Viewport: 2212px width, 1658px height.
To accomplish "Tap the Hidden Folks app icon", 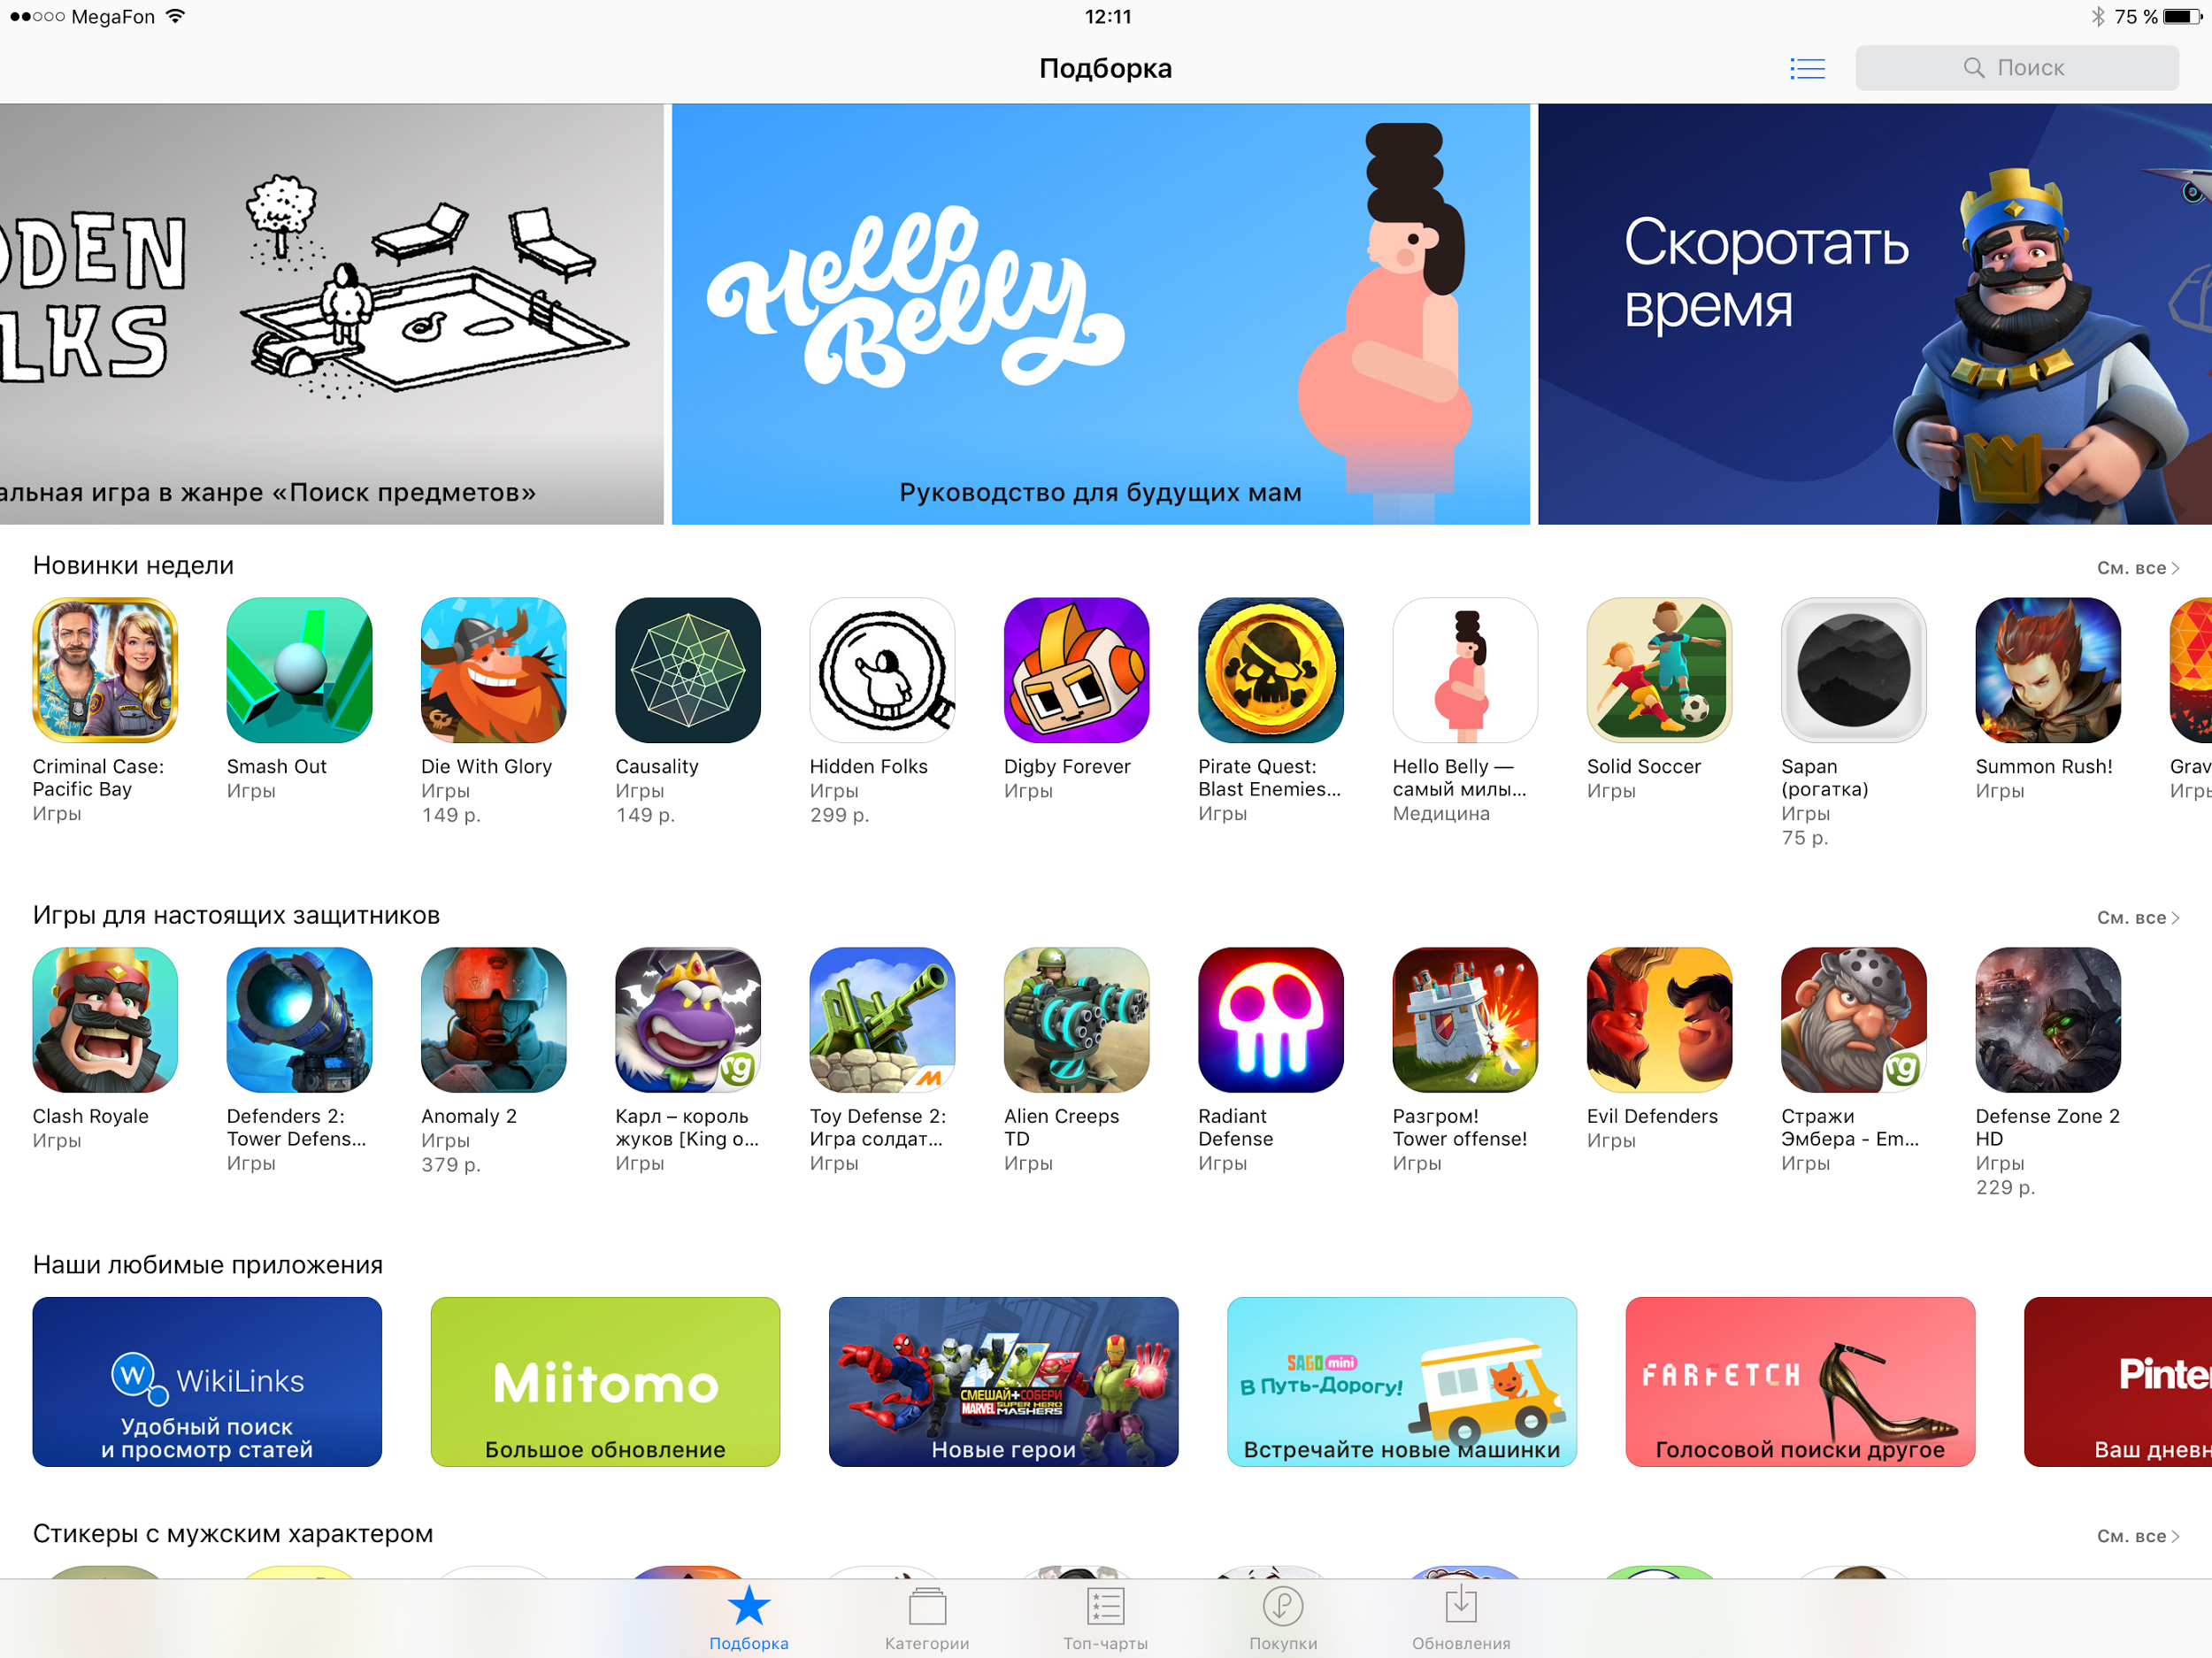I will click(x=882, y=670).
